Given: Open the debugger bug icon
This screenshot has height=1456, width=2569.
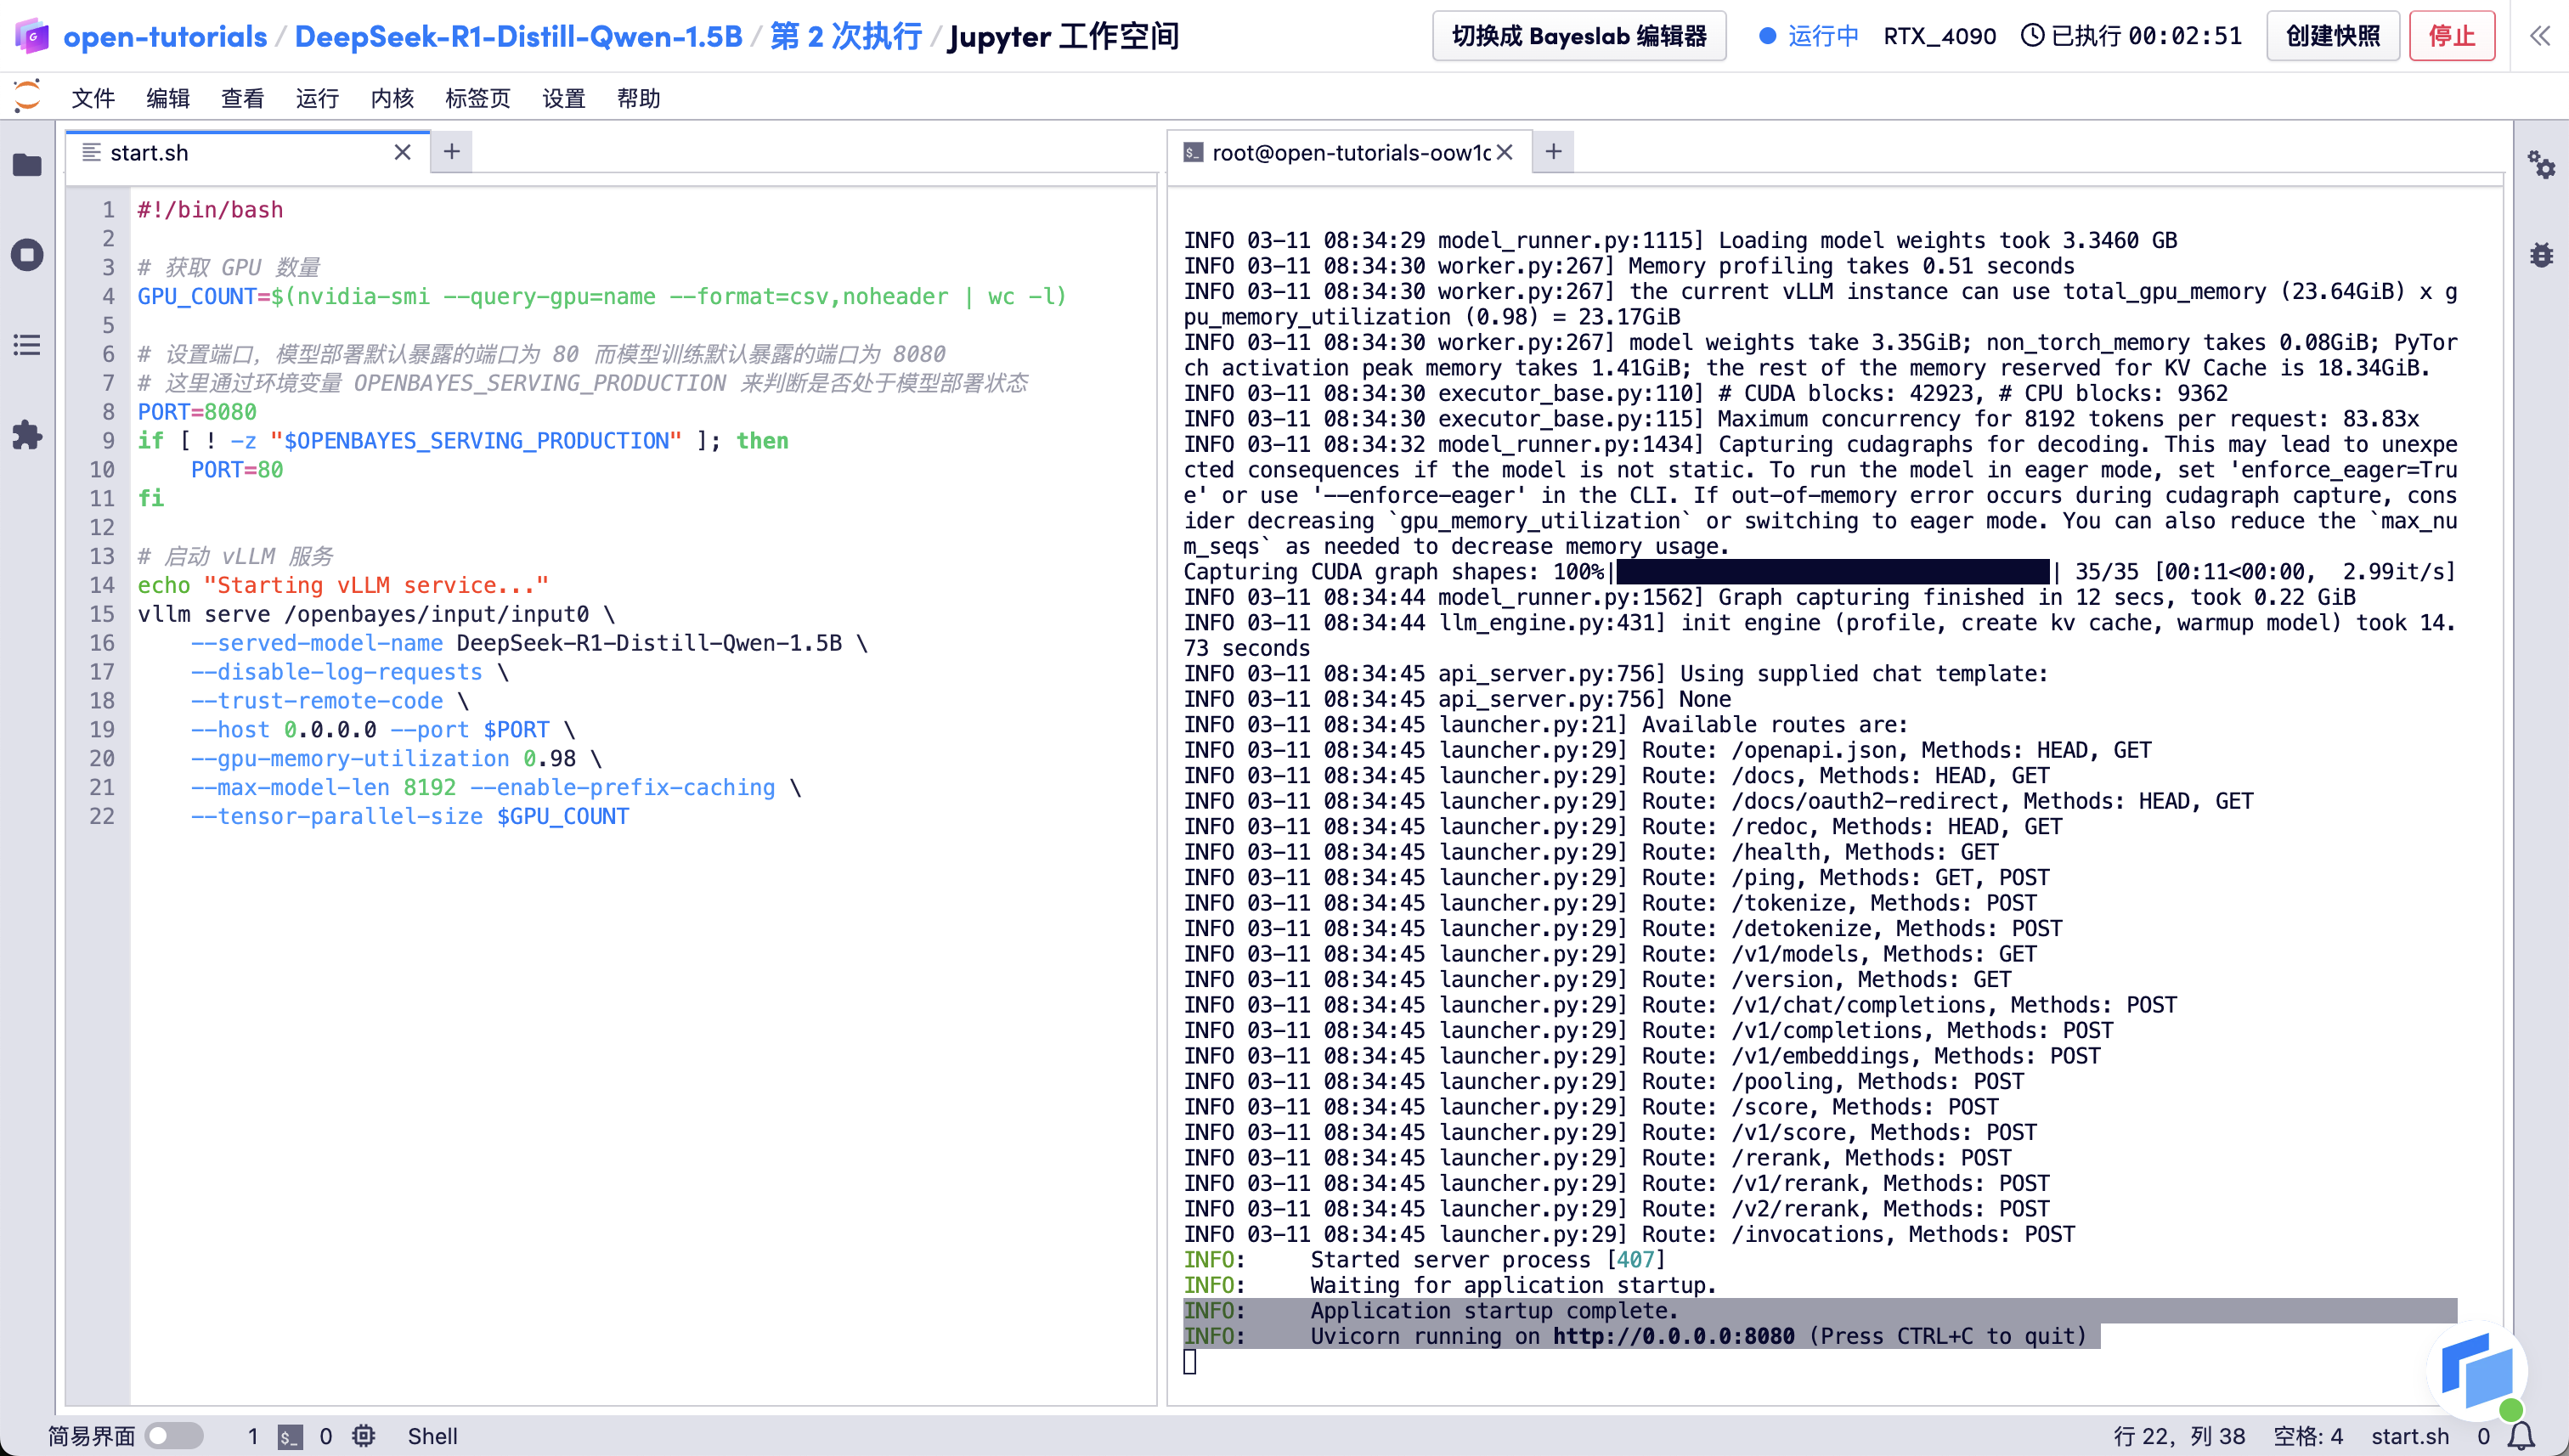Looking at the screenshot, I should [x=2541, y=255].
